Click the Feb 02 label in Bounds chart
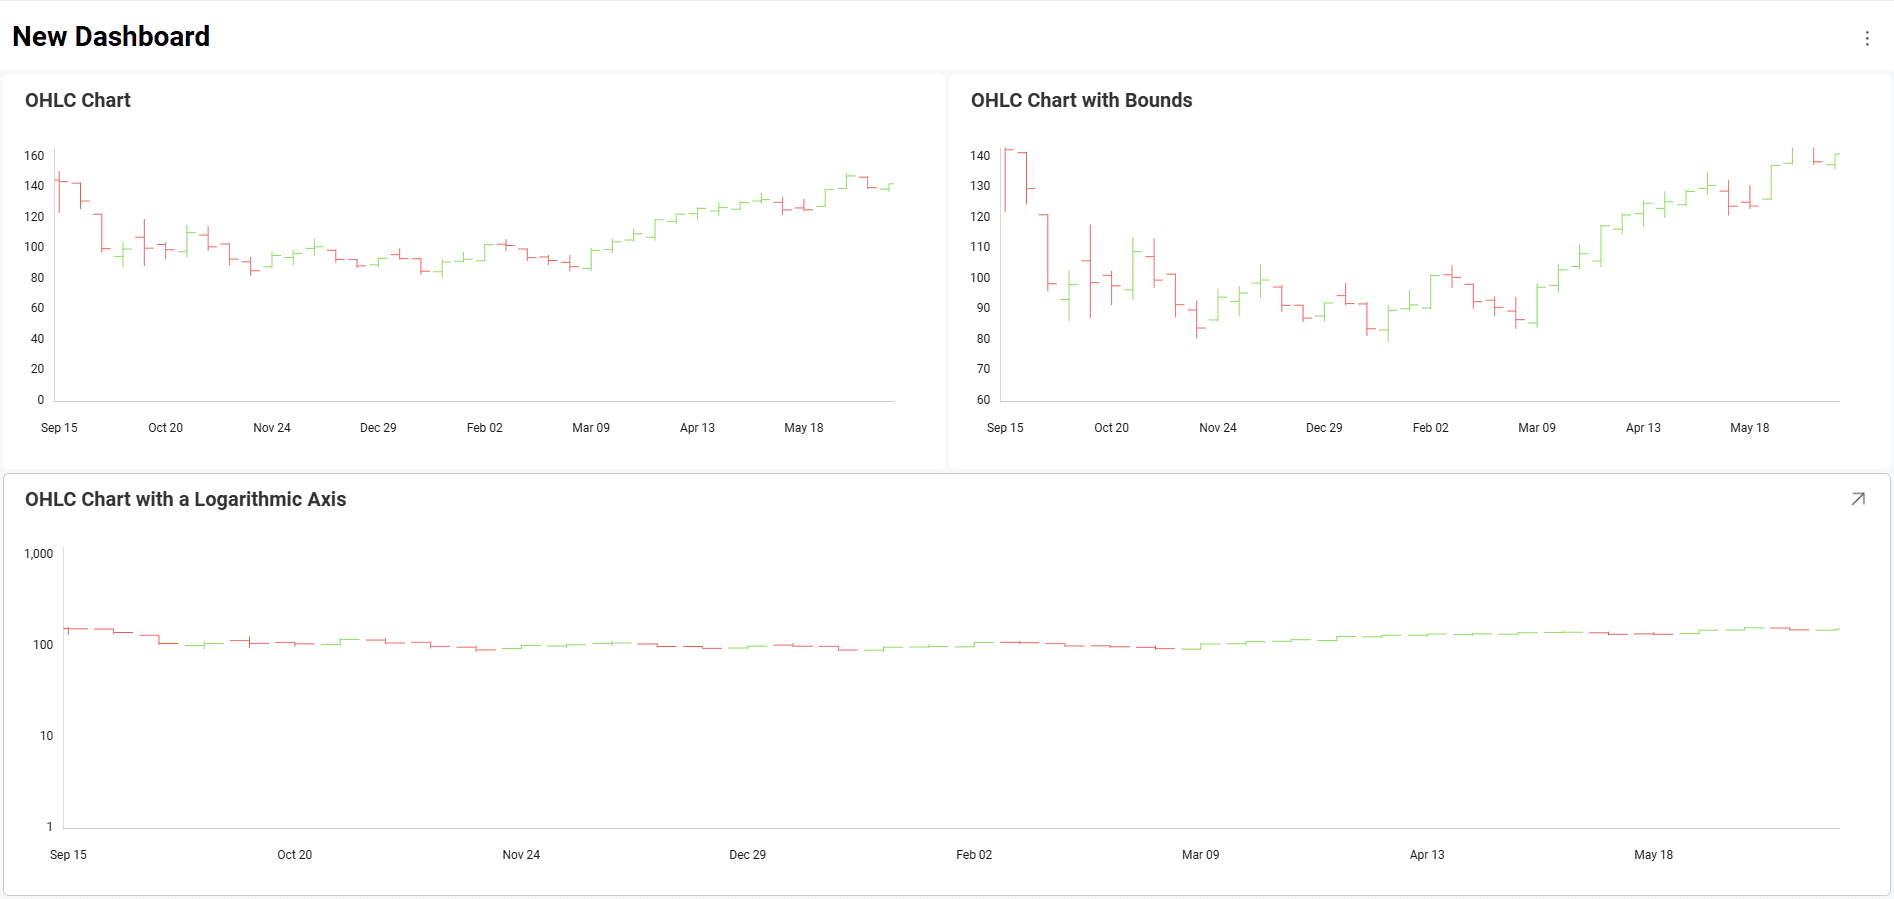 1431,428
